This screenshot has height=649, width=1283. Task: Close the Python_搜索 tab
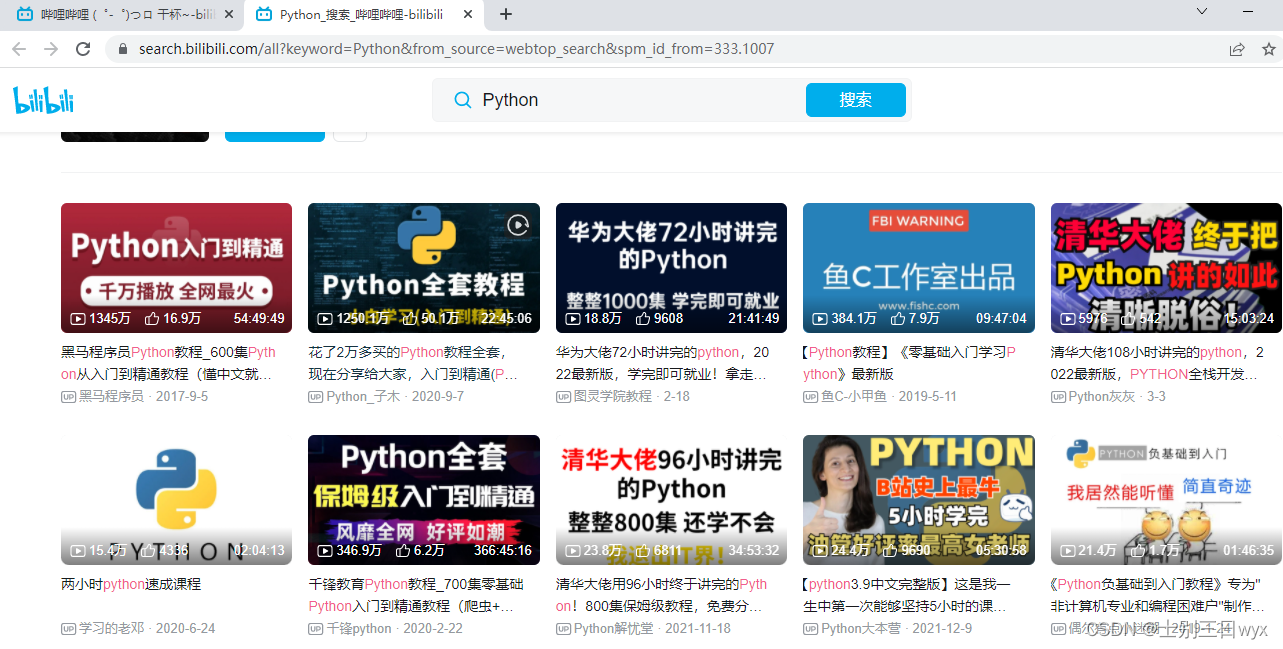466,14
